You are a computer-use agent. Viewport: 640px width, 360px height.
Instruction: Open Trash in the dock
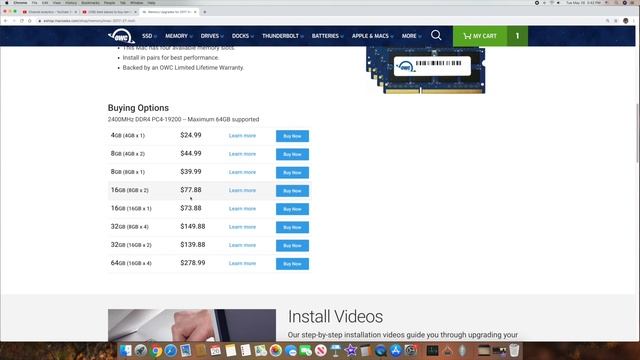click(514, 351)
